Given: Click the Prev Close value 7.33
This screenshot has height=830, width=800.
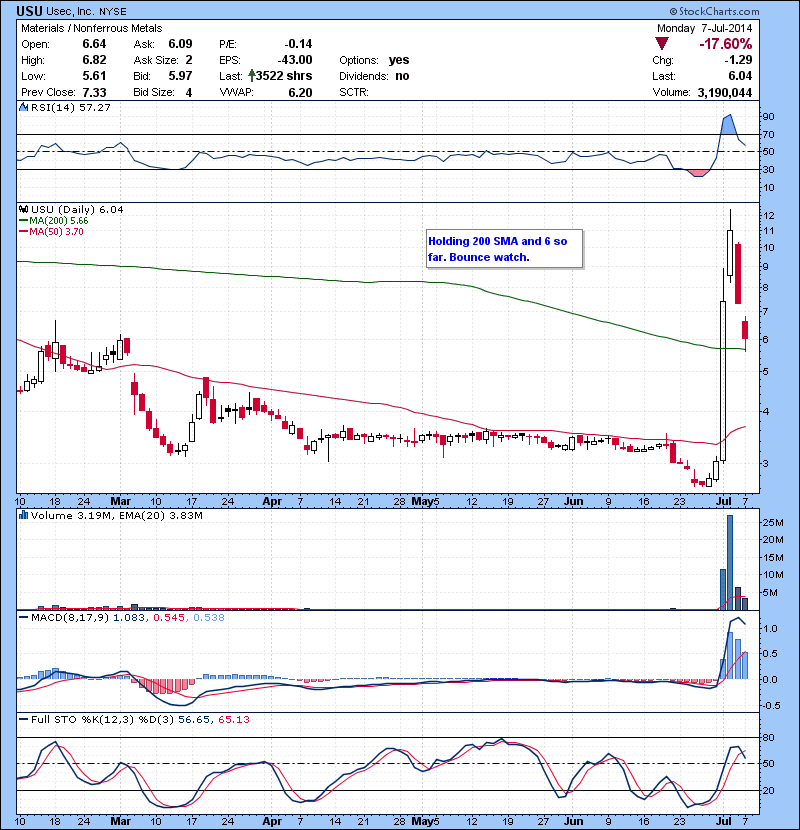Looking at the screenshot, I should 94,92.
